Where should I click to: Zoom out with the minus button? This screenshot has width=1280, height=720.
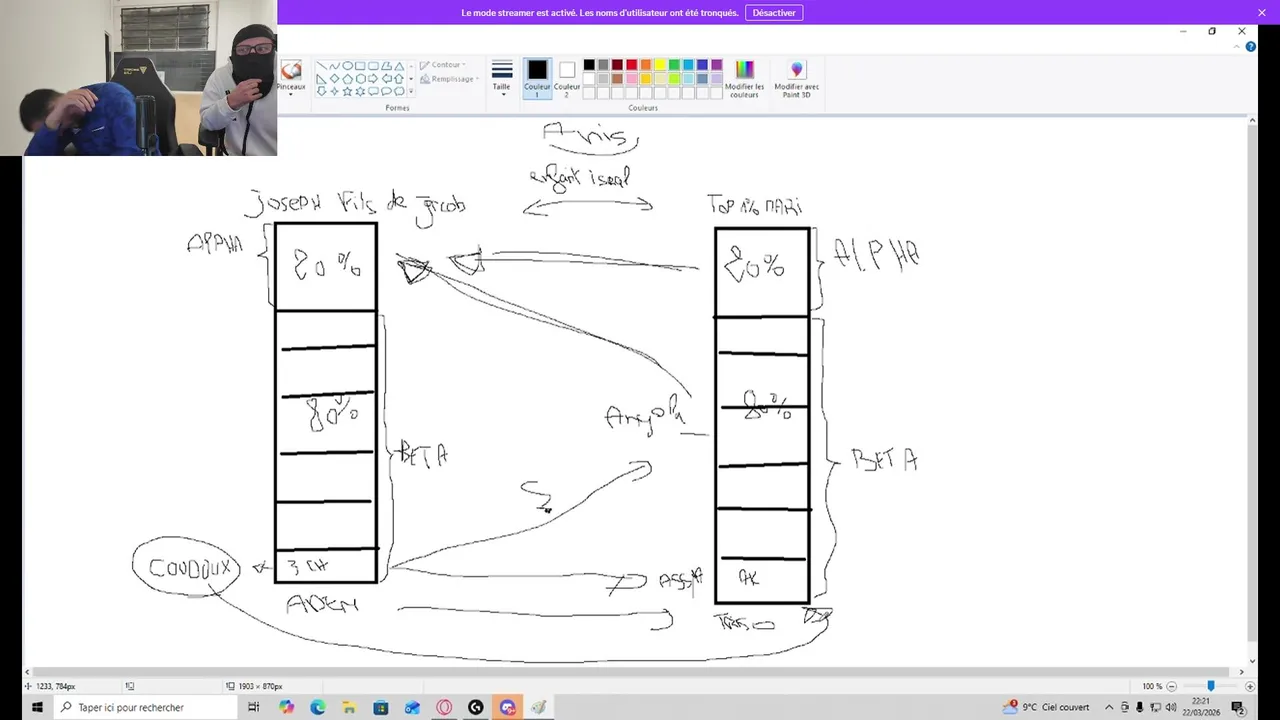(x=1172, y=686)
